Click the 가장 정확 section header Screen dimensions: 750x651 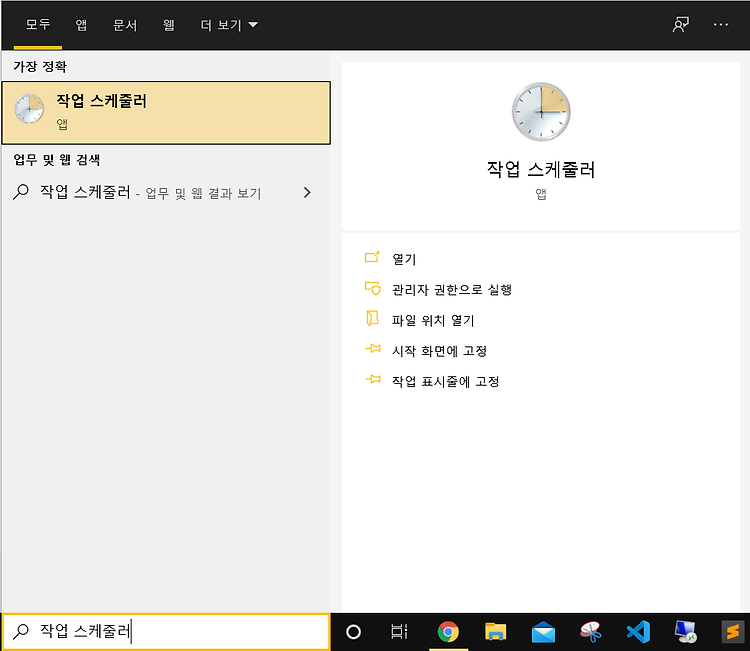tap(40, 66)
